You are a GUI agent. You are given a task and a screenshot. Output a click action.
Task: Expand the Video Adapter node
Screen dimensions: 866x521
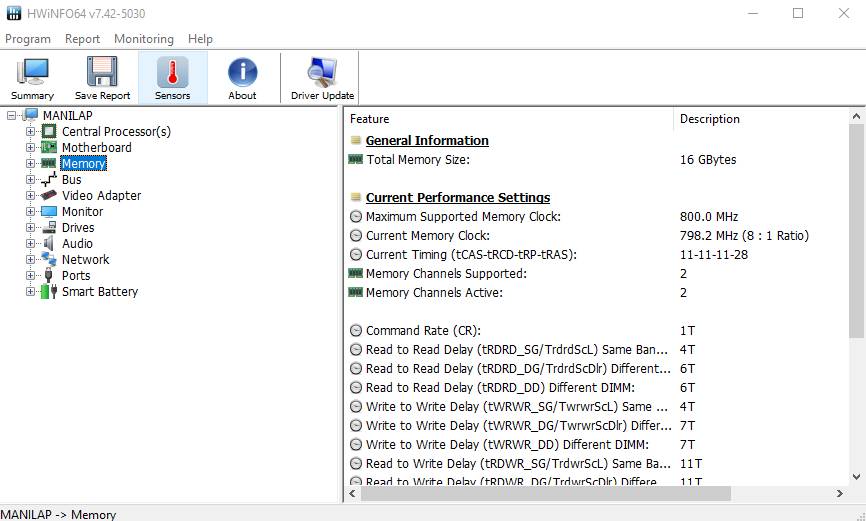(x=30, y=196)
